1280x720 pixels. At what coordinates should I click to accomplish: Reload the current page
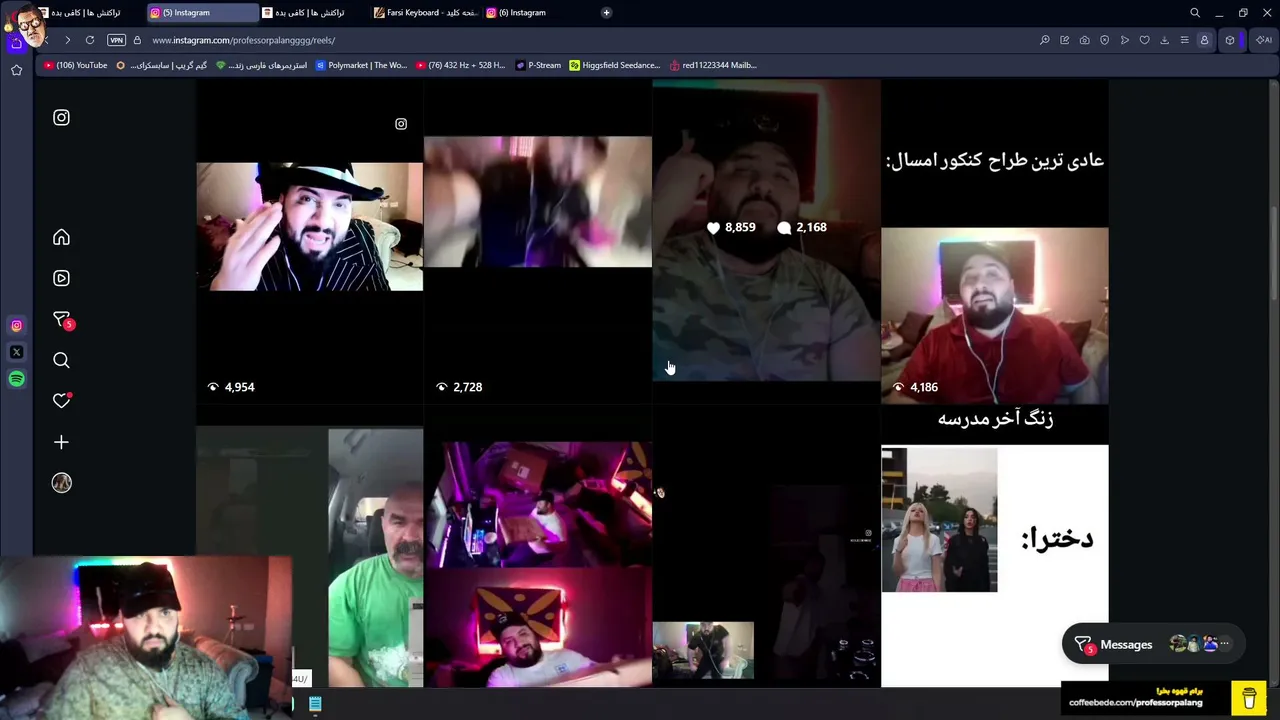90,40
